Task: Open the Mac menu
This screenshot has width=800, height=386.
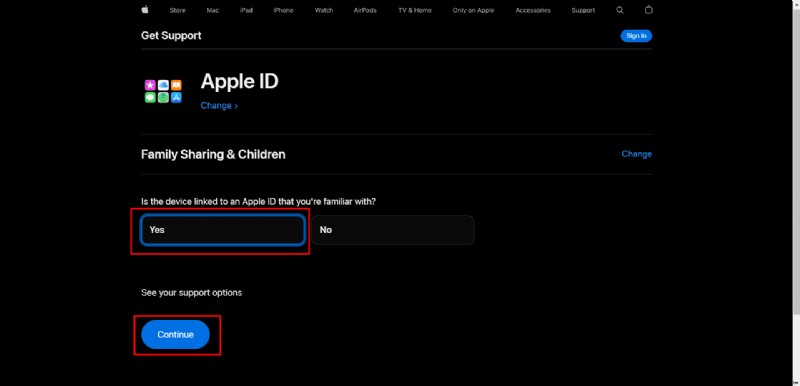Action: [213, 10]
